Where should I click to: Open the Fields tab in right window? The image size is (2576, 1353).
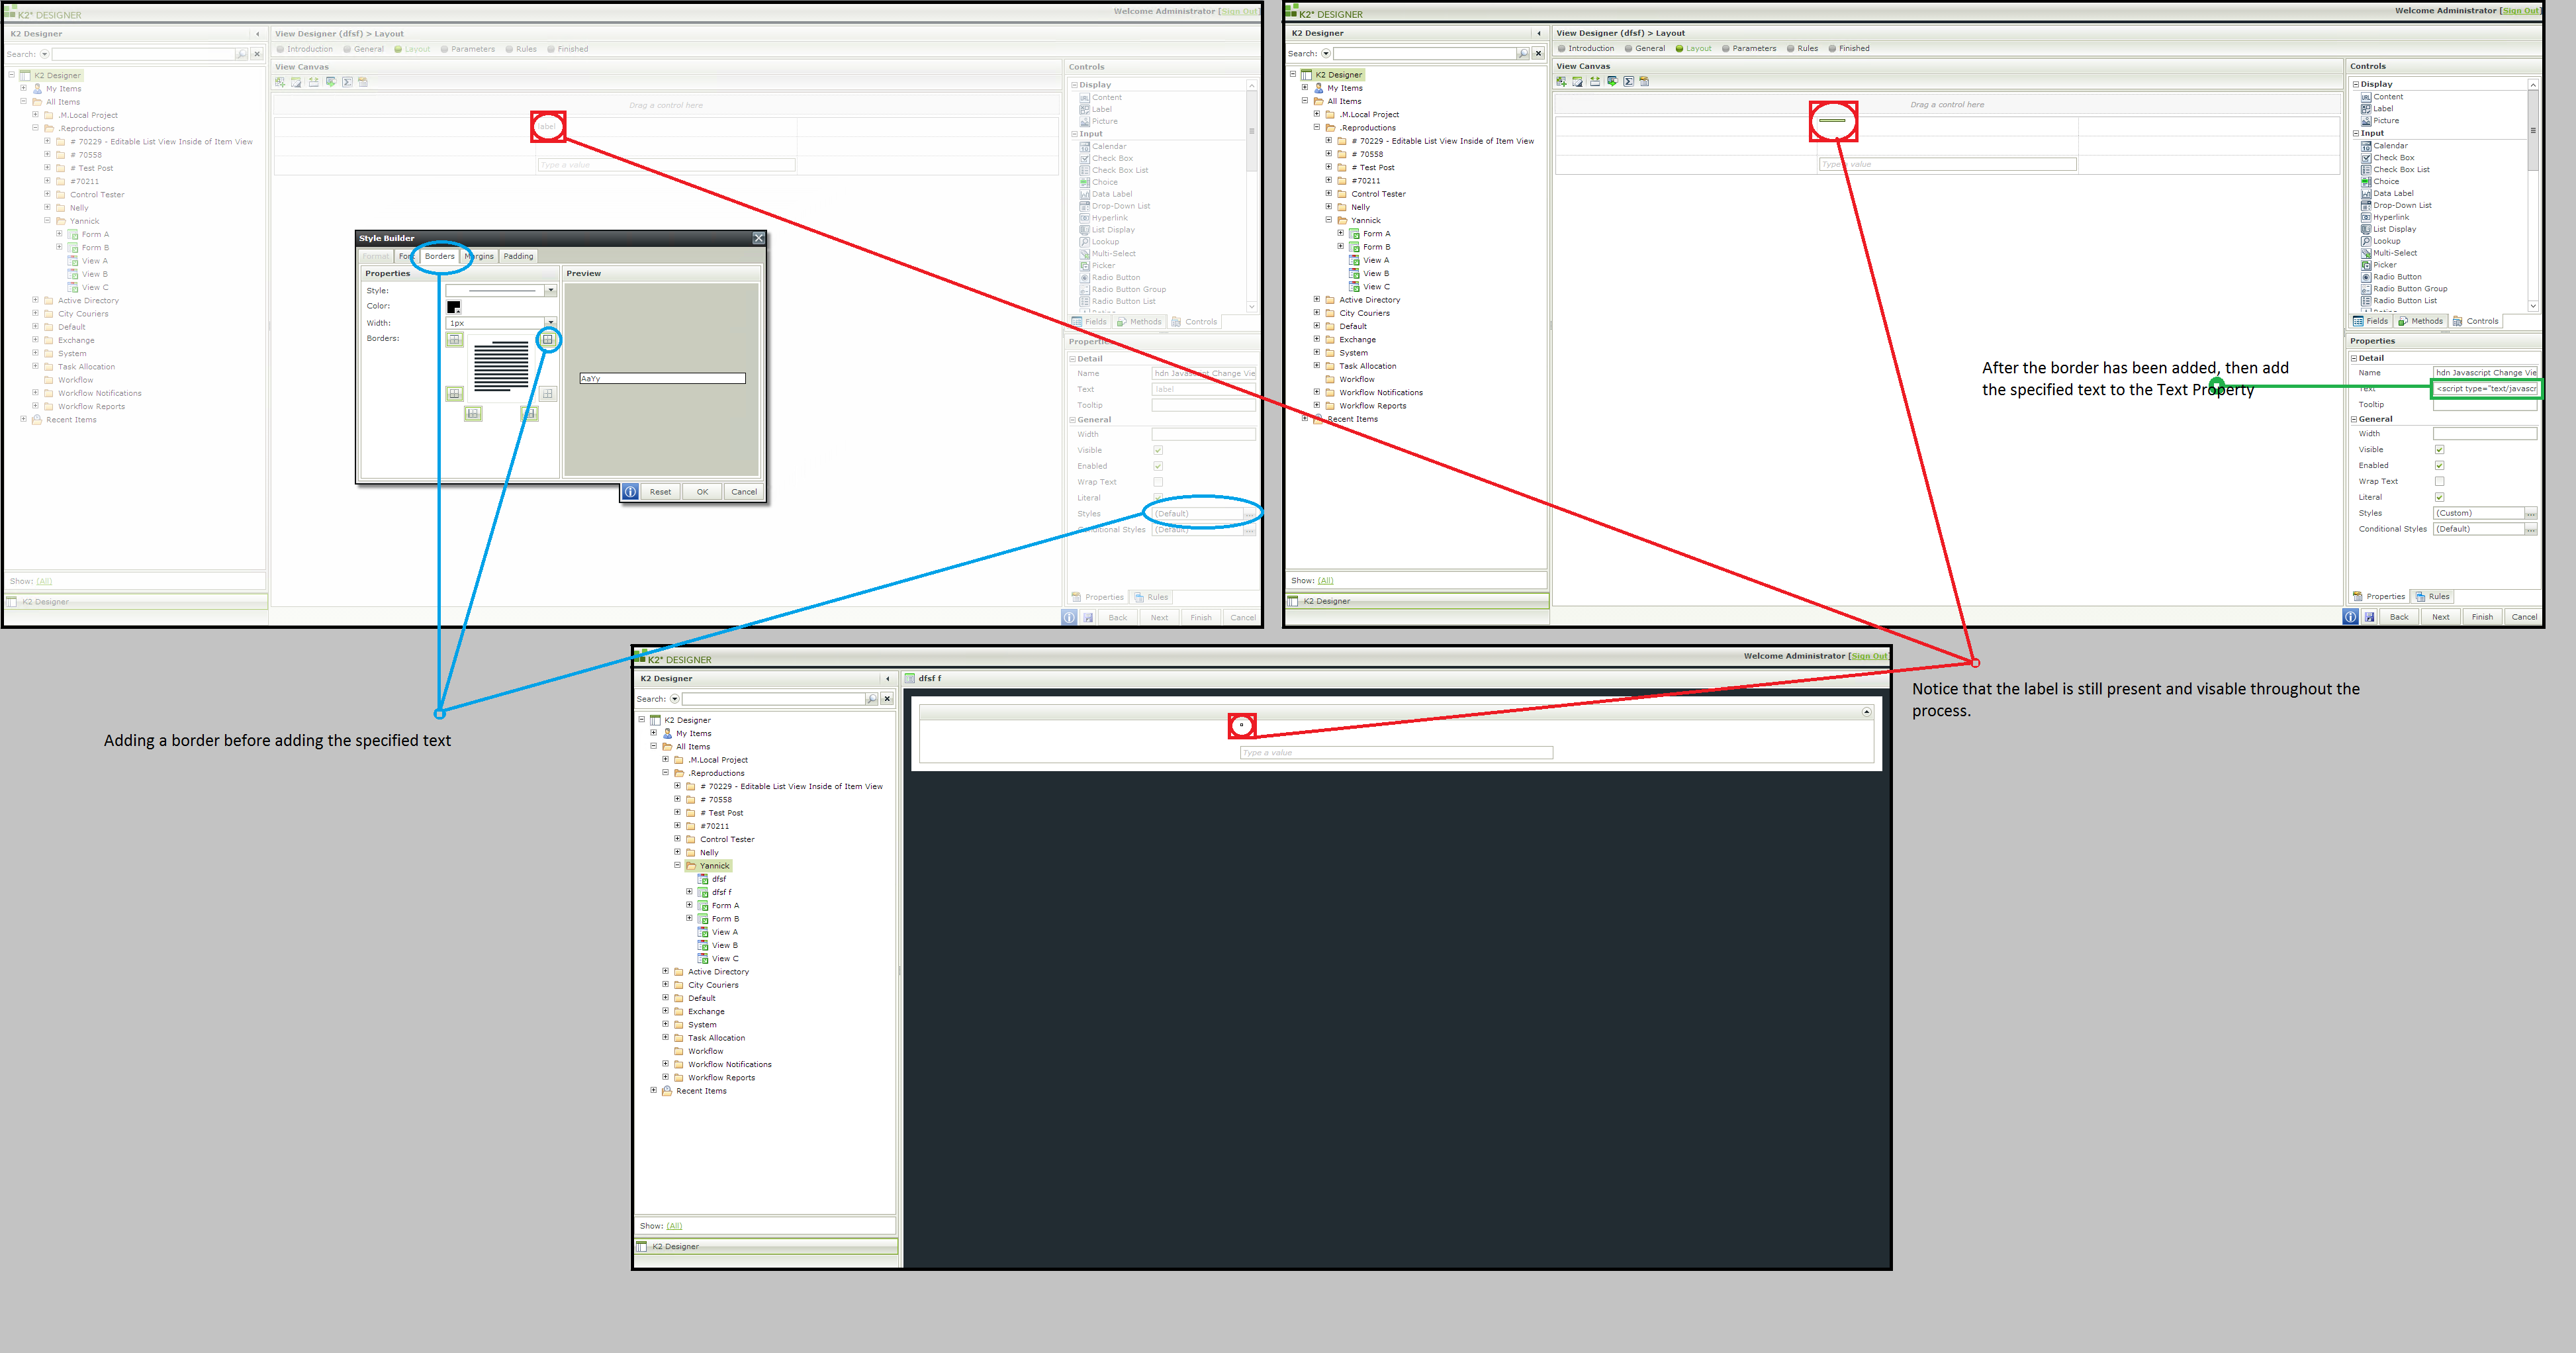coord(2371,322)
